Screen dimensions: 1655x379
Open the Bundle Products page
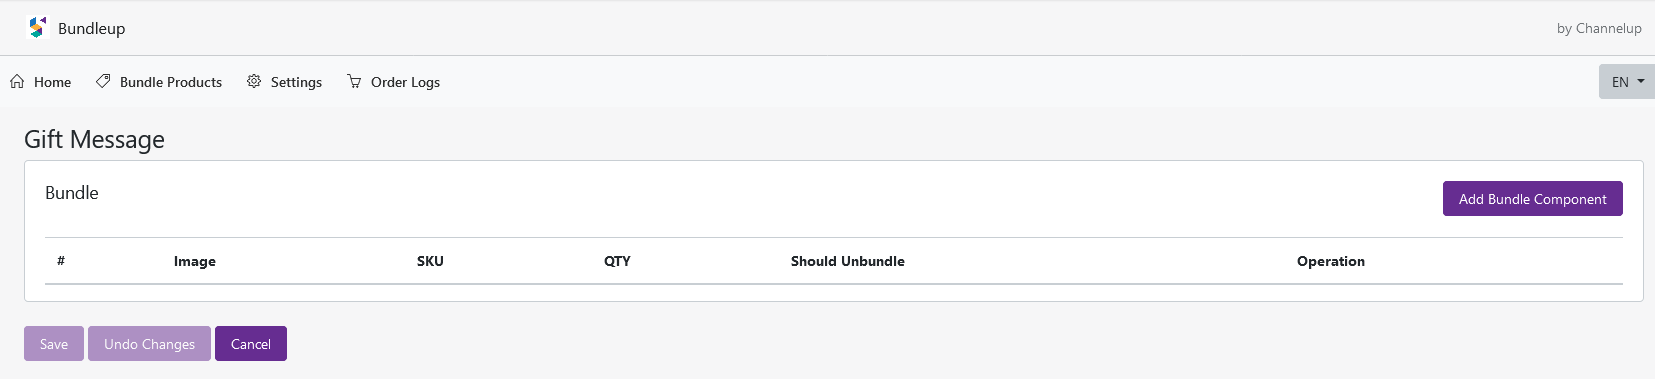pos(159,82)
